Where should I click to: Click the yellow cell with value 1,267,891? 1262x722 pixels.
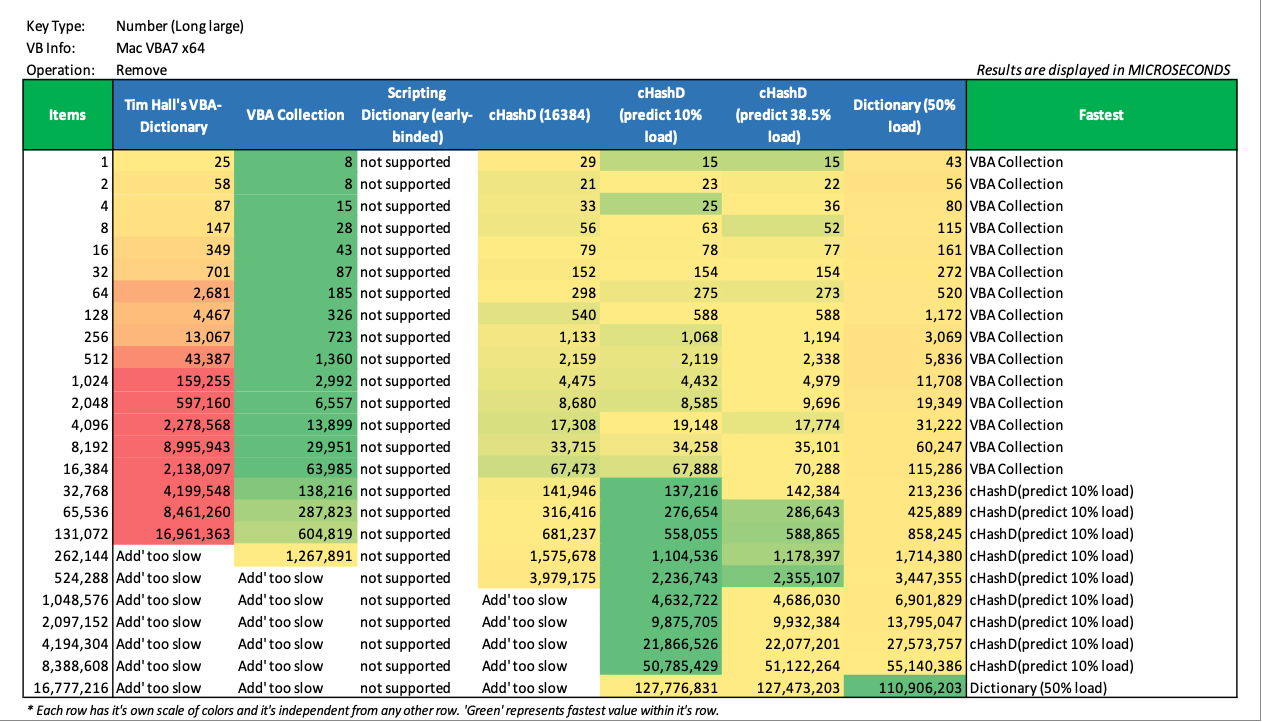(x=295, y=556)
